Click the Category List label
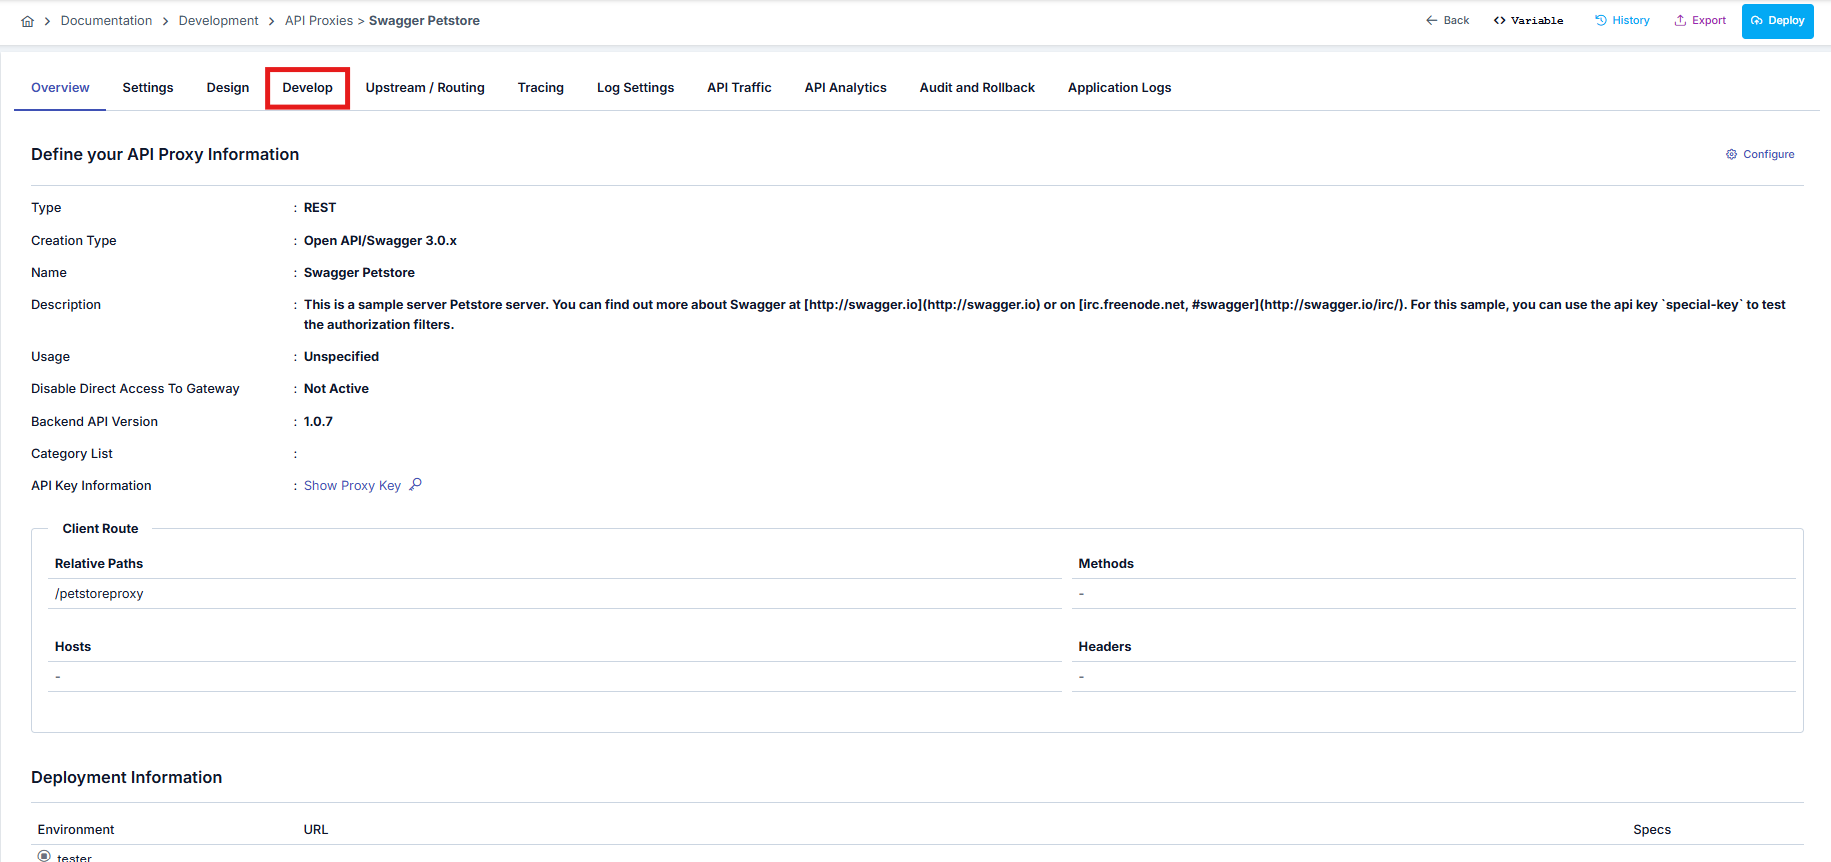Screen dimensions: 1831x862 pyautogui.click(x=72, y=454)
